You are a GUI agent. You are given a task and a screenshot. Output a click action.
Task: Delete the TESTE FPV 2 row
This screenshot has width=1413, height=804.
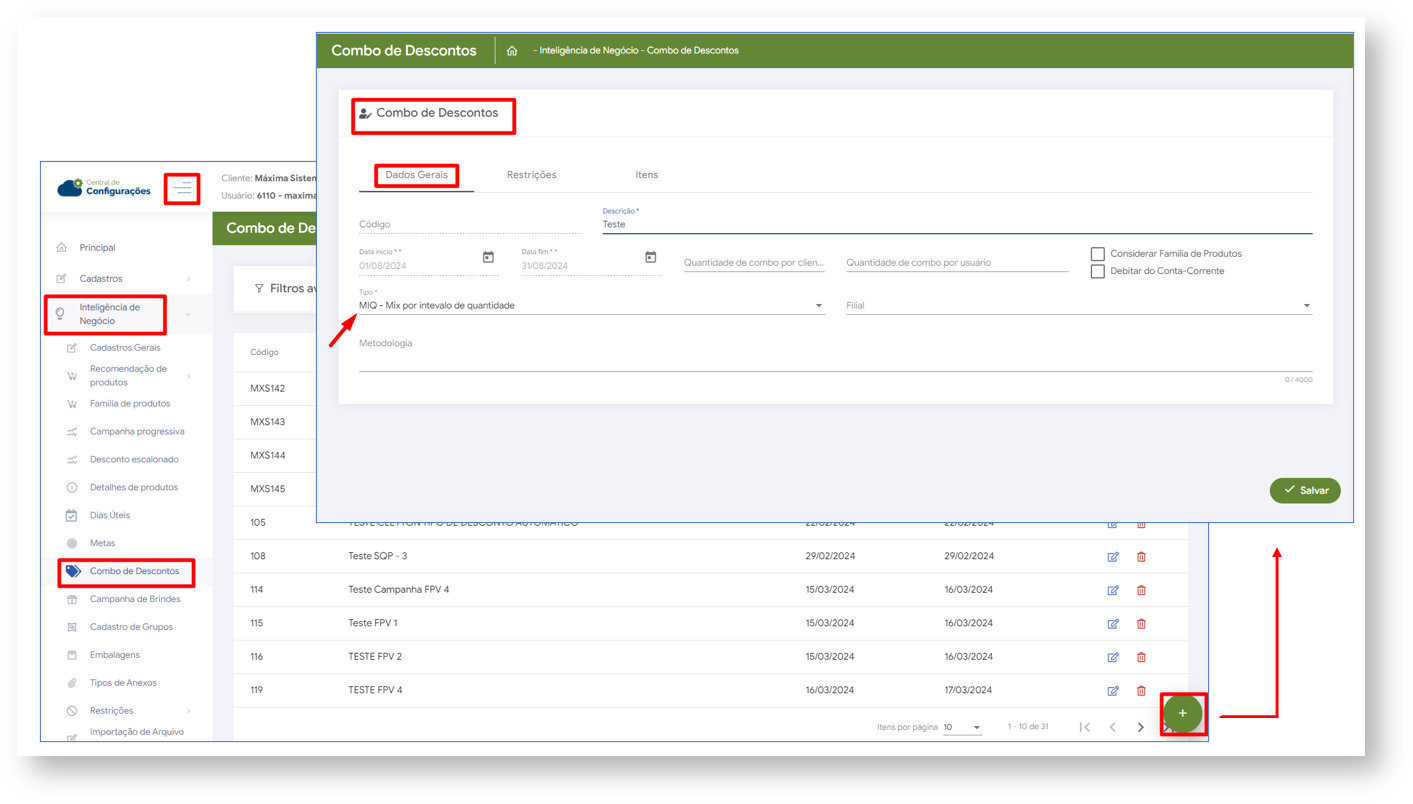pyautogui.click(x=1141, y=657)
